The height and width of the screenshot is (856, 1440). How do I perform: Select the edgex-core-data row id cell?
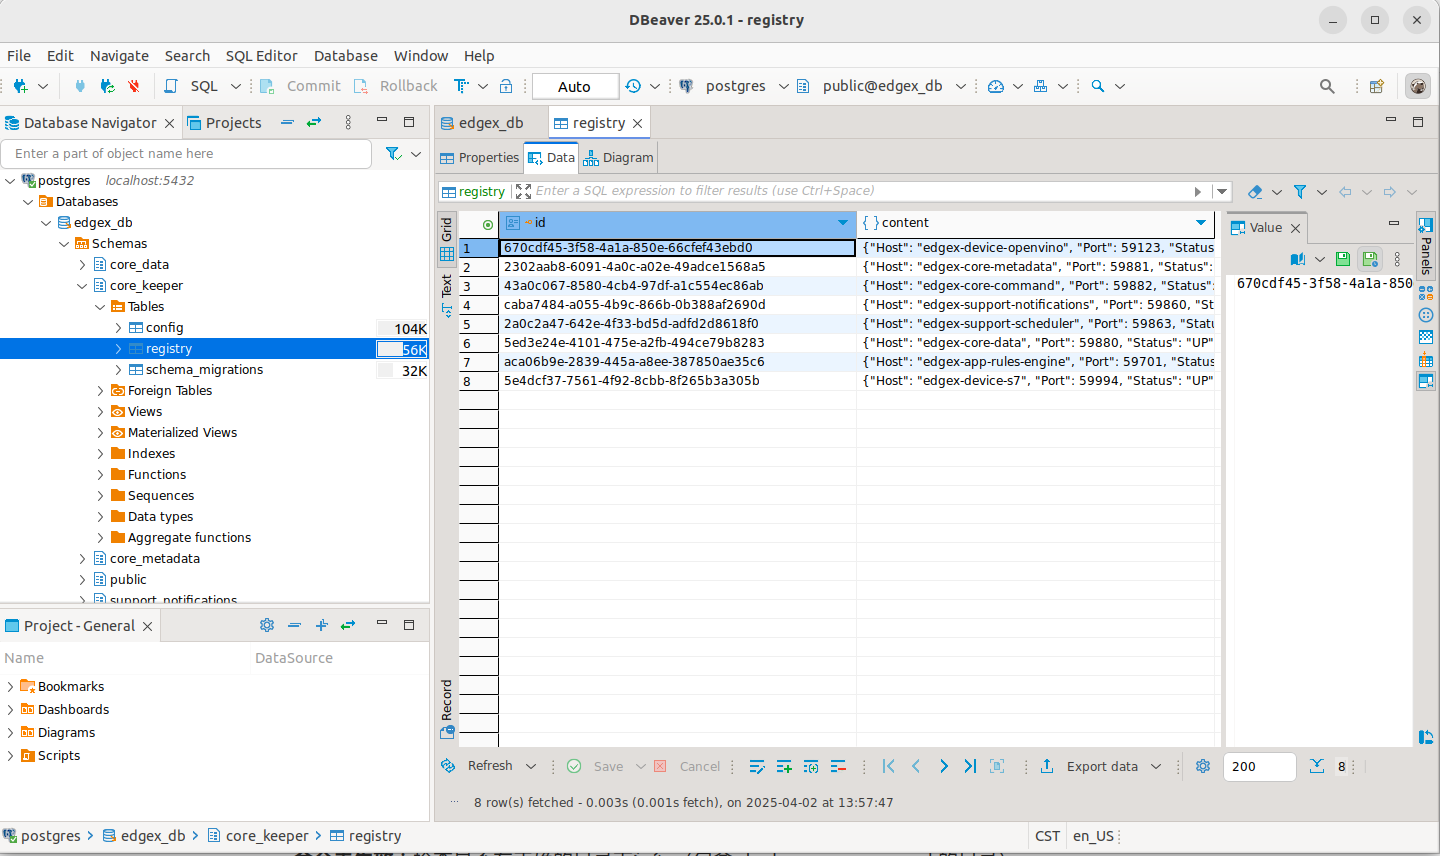(677, 342)
